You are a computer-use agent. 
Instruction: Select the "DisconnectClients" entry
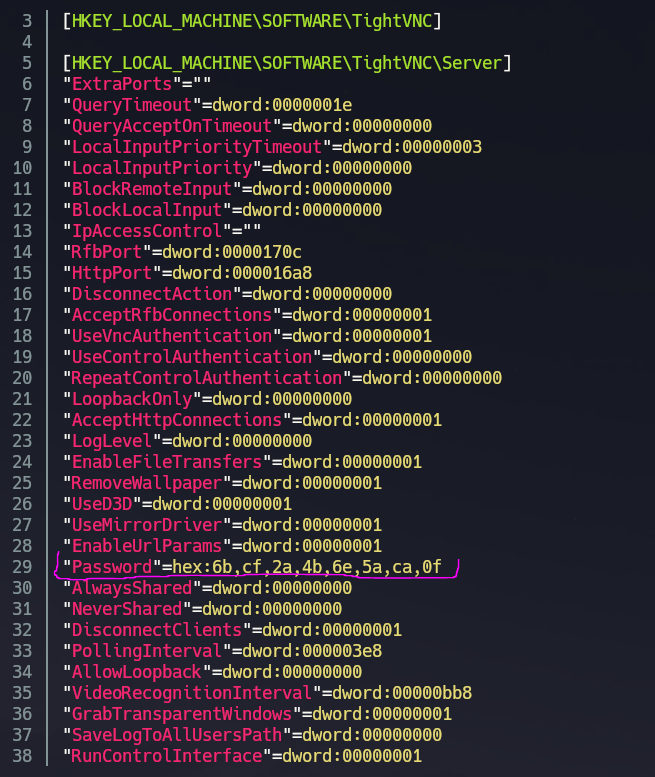(x=232, y=630)
